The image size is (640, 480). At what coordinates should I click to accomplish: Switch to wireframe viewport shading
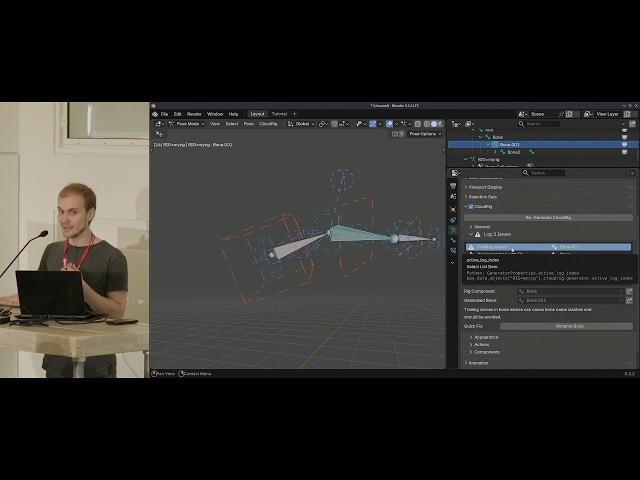(427, 124)
